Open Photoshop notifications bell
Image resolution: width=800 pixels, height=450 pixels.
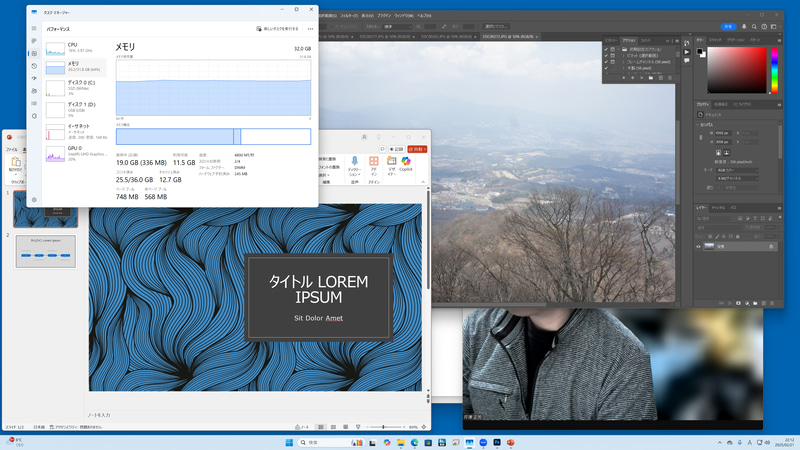(x=744, y=27)
